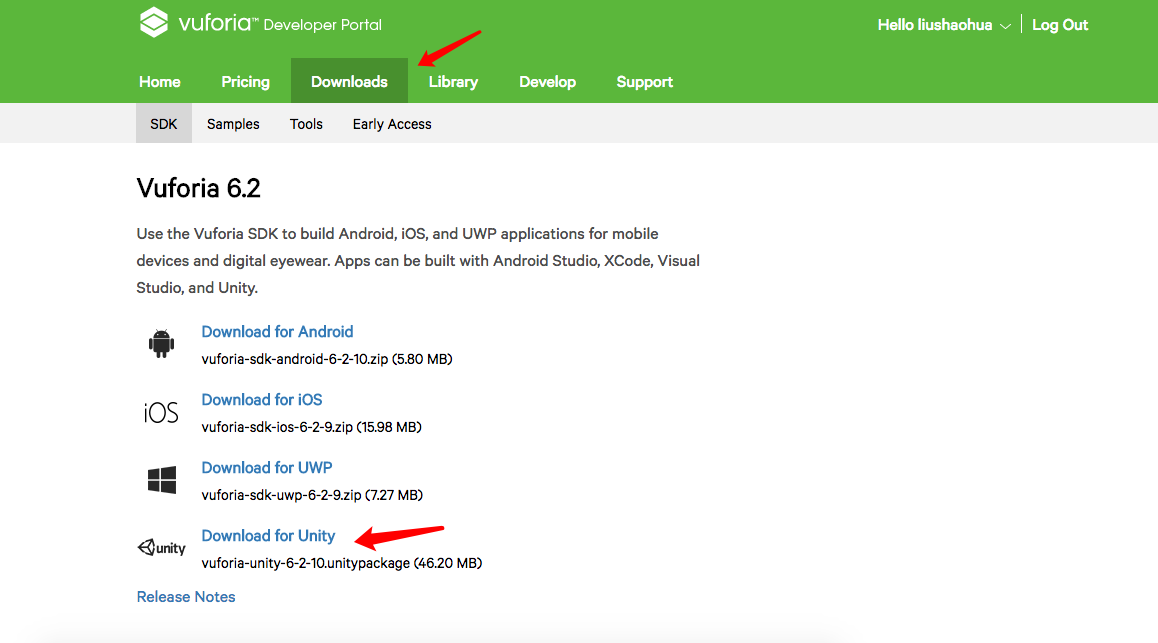Click the iOS platform icon
Image resolution: width=1158 pixels, height=643 pixels.
pyautogui.click(x=161, y=413)
